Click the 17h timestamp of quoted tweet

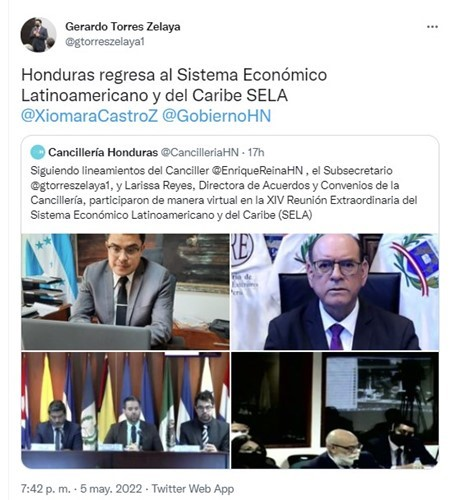coord(256,152)
